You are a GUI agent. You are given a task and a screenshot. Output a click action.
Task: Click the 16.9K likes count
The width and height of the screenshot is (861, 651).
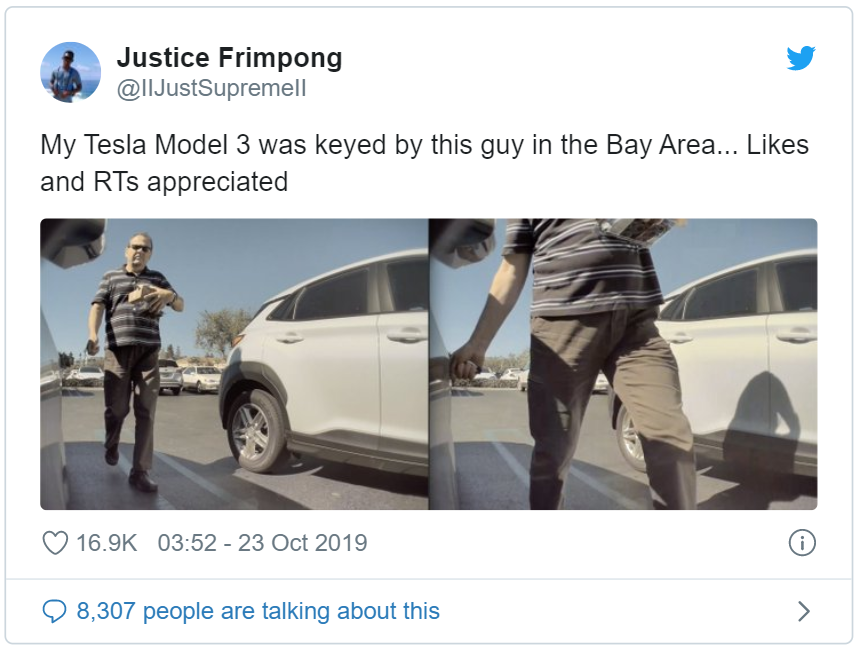[106, 543]
